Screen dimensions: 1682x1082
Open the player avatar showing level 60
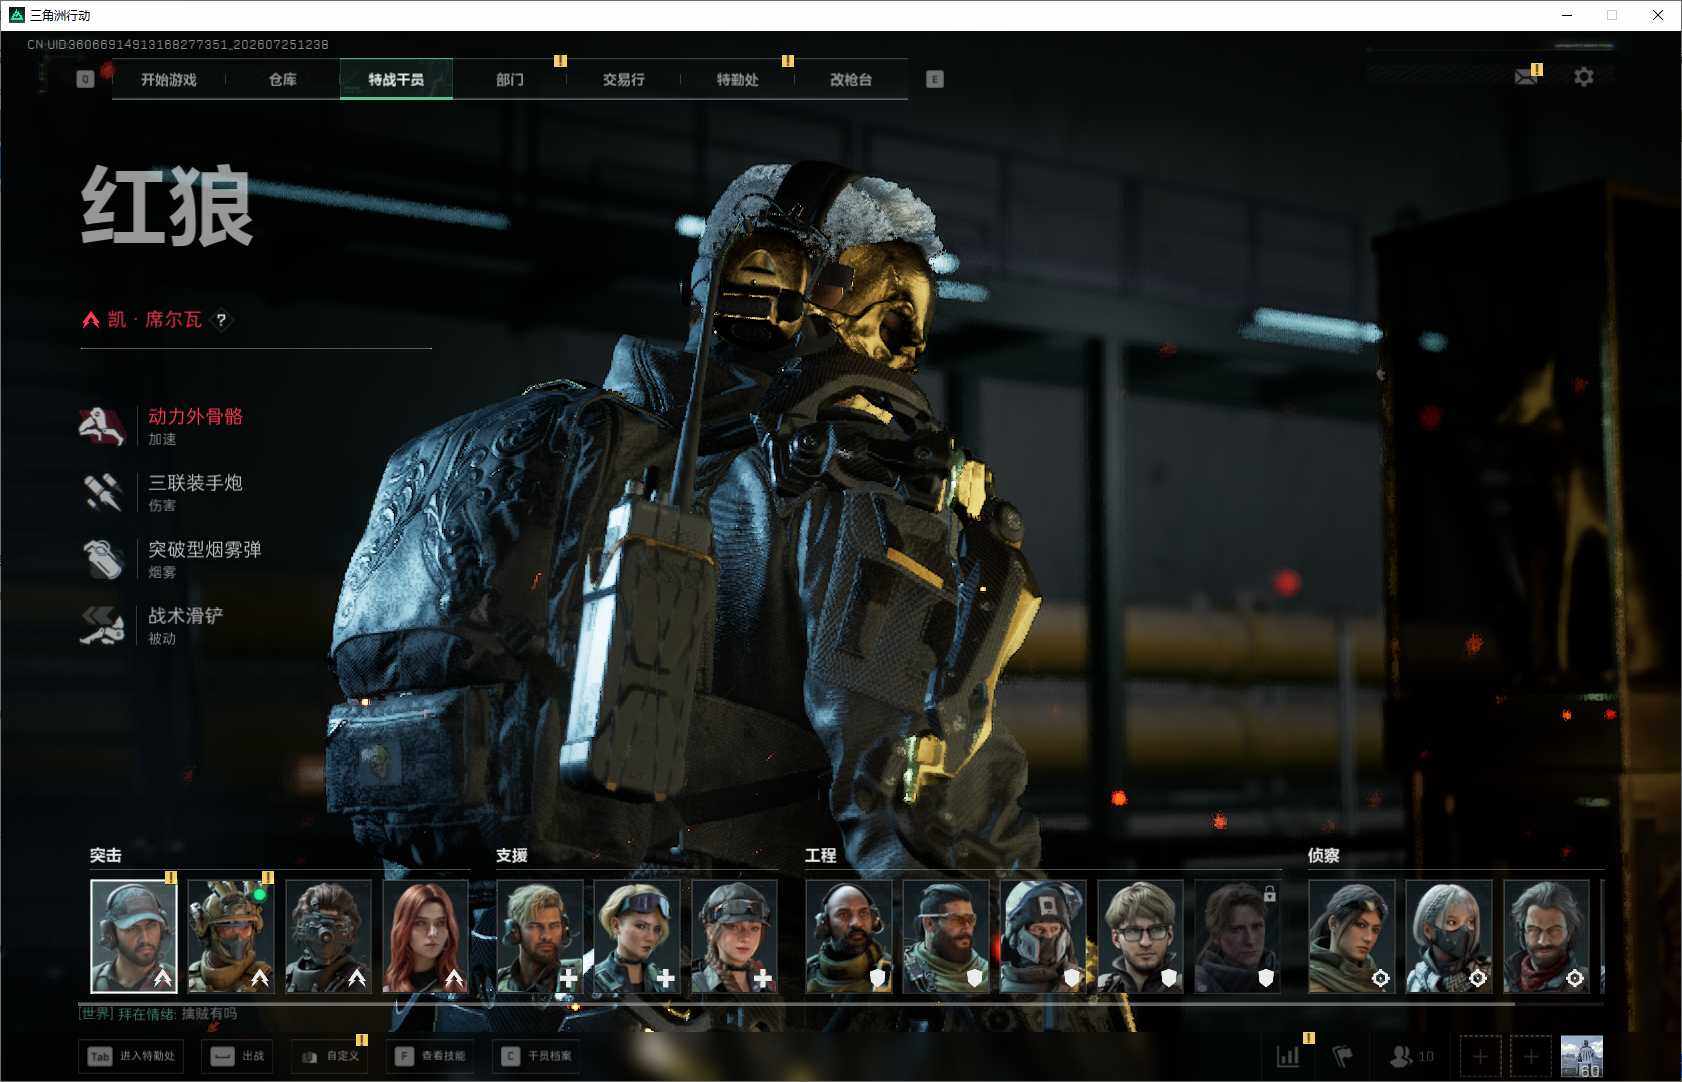1582,1056
